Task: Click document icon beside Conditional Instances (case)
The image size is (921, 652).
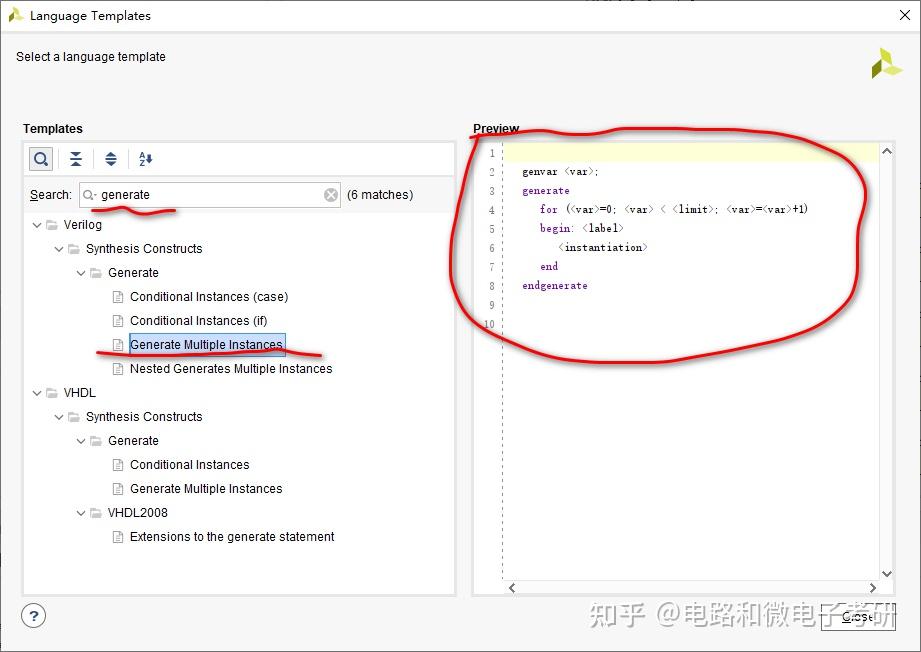Action: (x=117, y=296)
